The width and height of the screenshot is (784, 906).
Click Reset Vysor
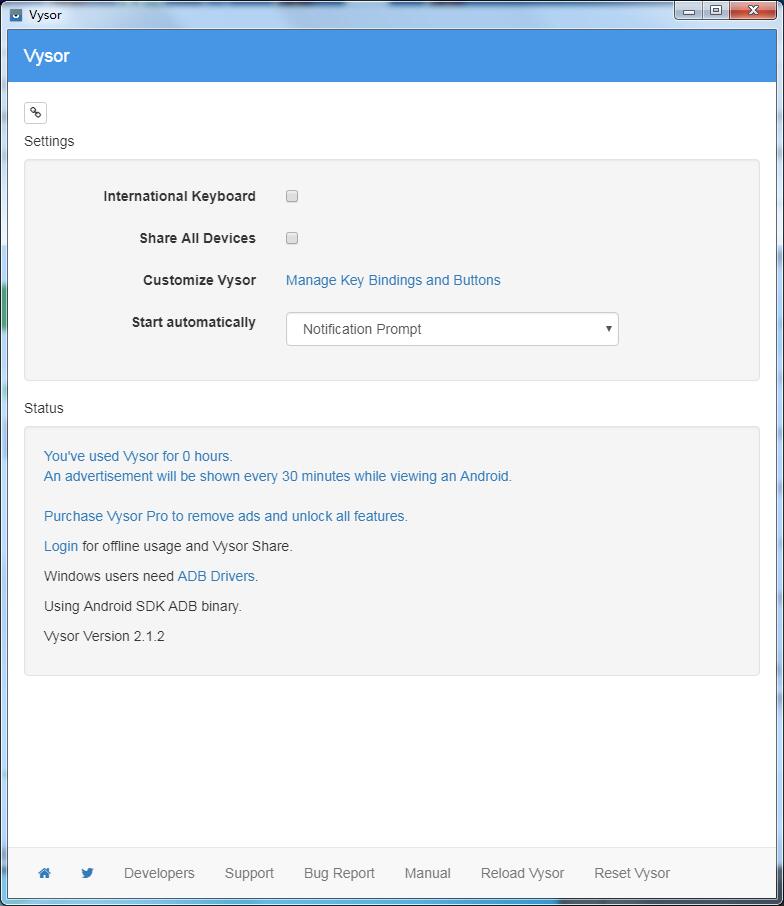(632, 873)
